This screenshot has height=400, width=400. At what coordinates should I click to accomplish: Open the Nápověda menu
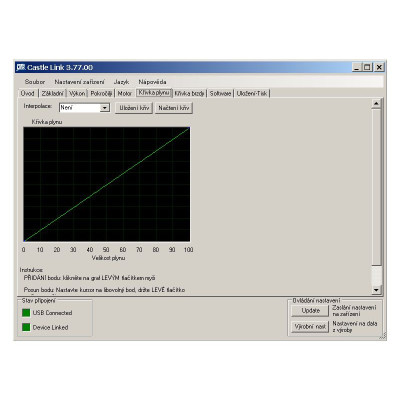click(152, 82)
